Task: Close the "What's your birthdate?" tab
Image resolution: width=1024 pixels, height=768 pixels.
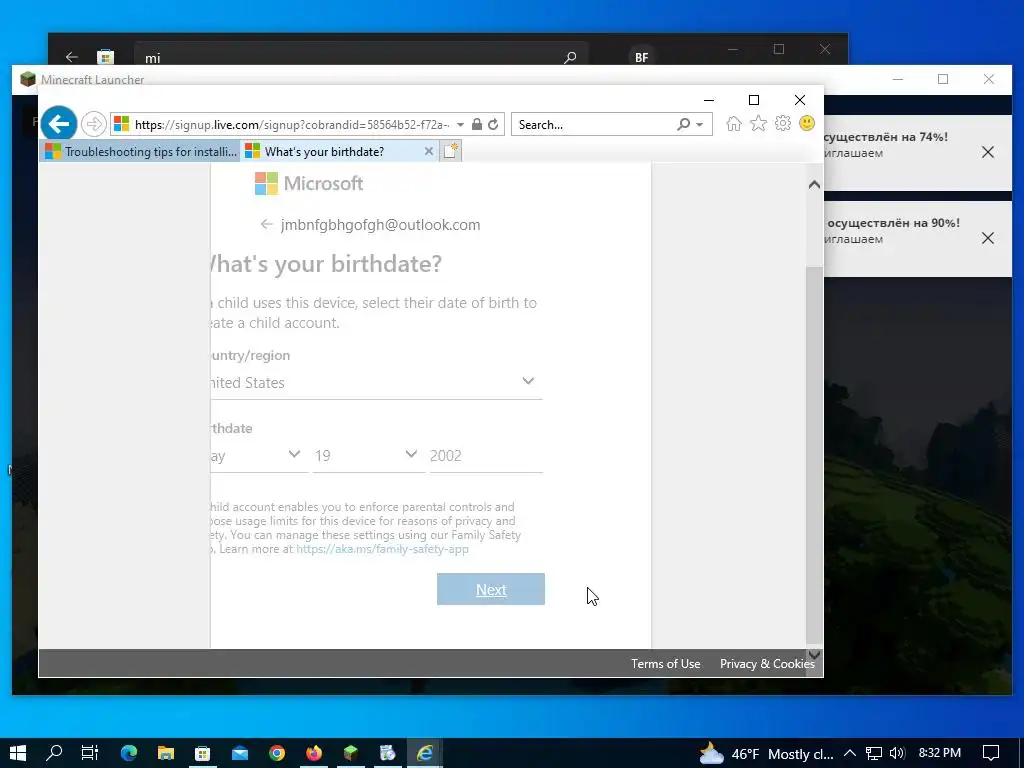Action: (x=428, y=152)
